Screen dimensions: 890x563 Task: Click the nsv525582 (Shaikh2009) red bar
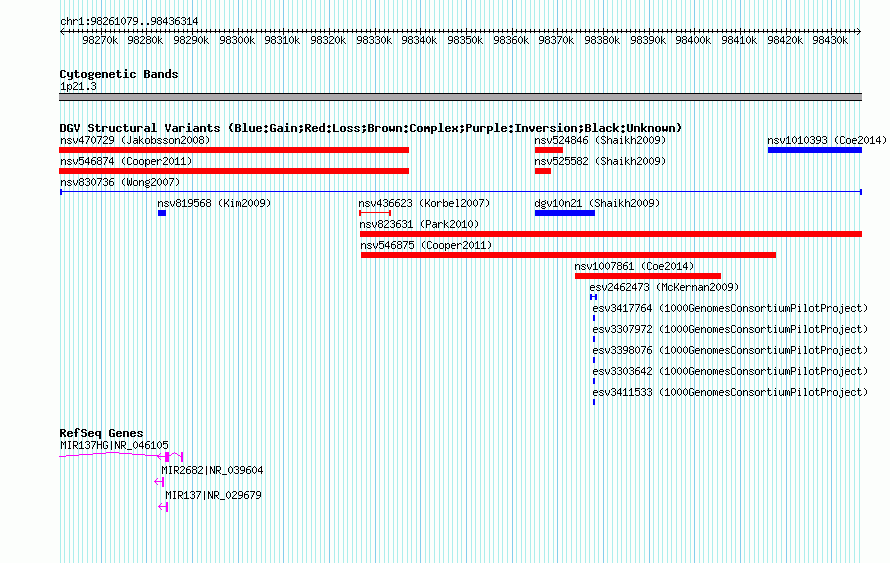click(543, 171)
